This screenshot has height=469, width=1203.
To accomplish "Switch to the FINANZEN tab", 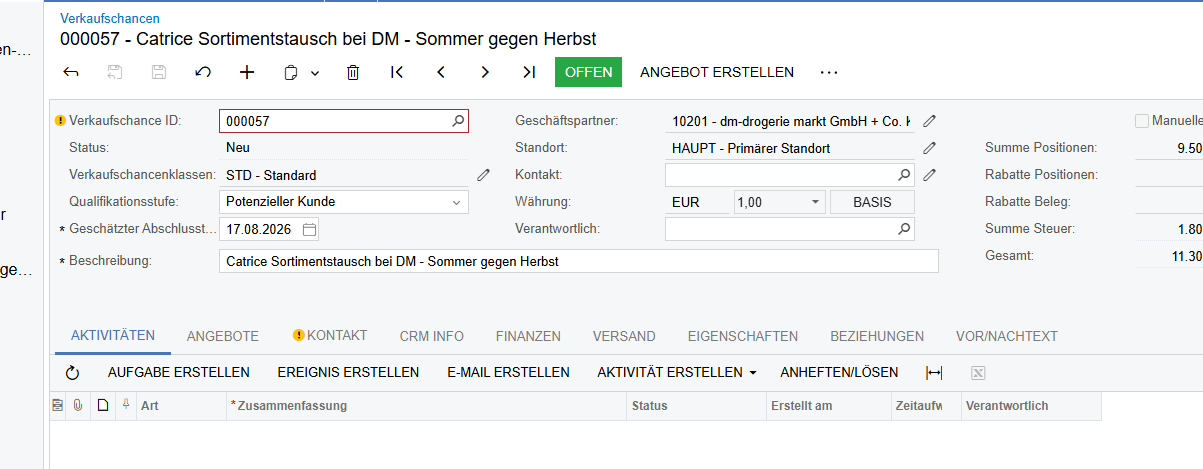I will pyautogui.click(x=528, y=336).
